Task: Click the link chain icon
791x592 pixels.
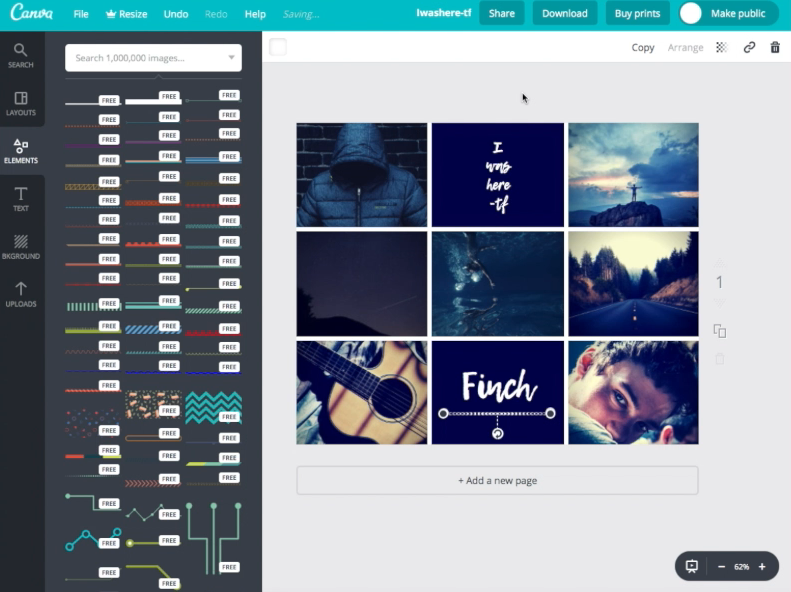Action: point(749,47)
